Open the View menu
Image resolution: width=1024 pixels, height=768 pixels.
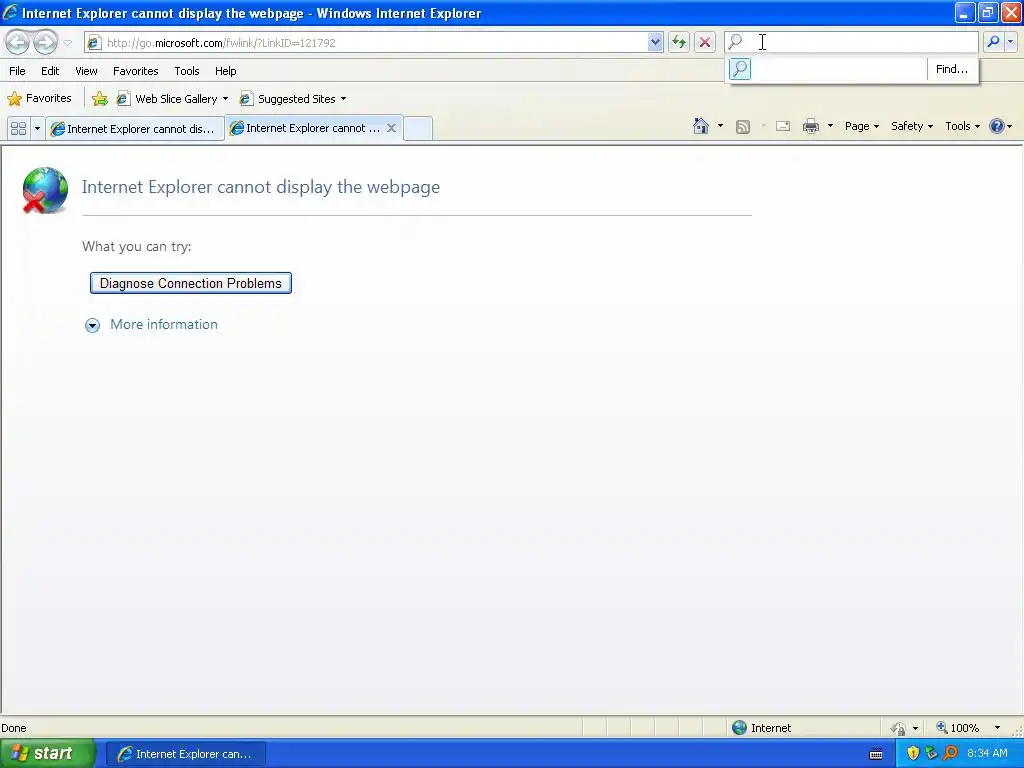(x=86, y=71)
